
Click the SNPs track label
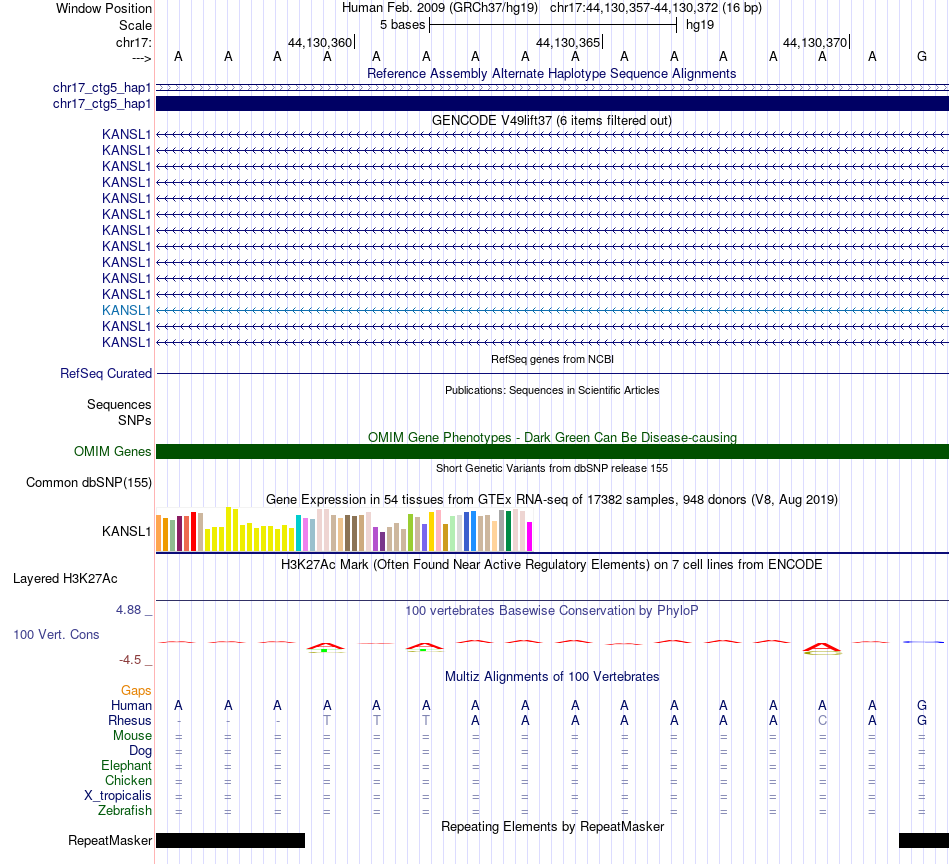(135, 420)
